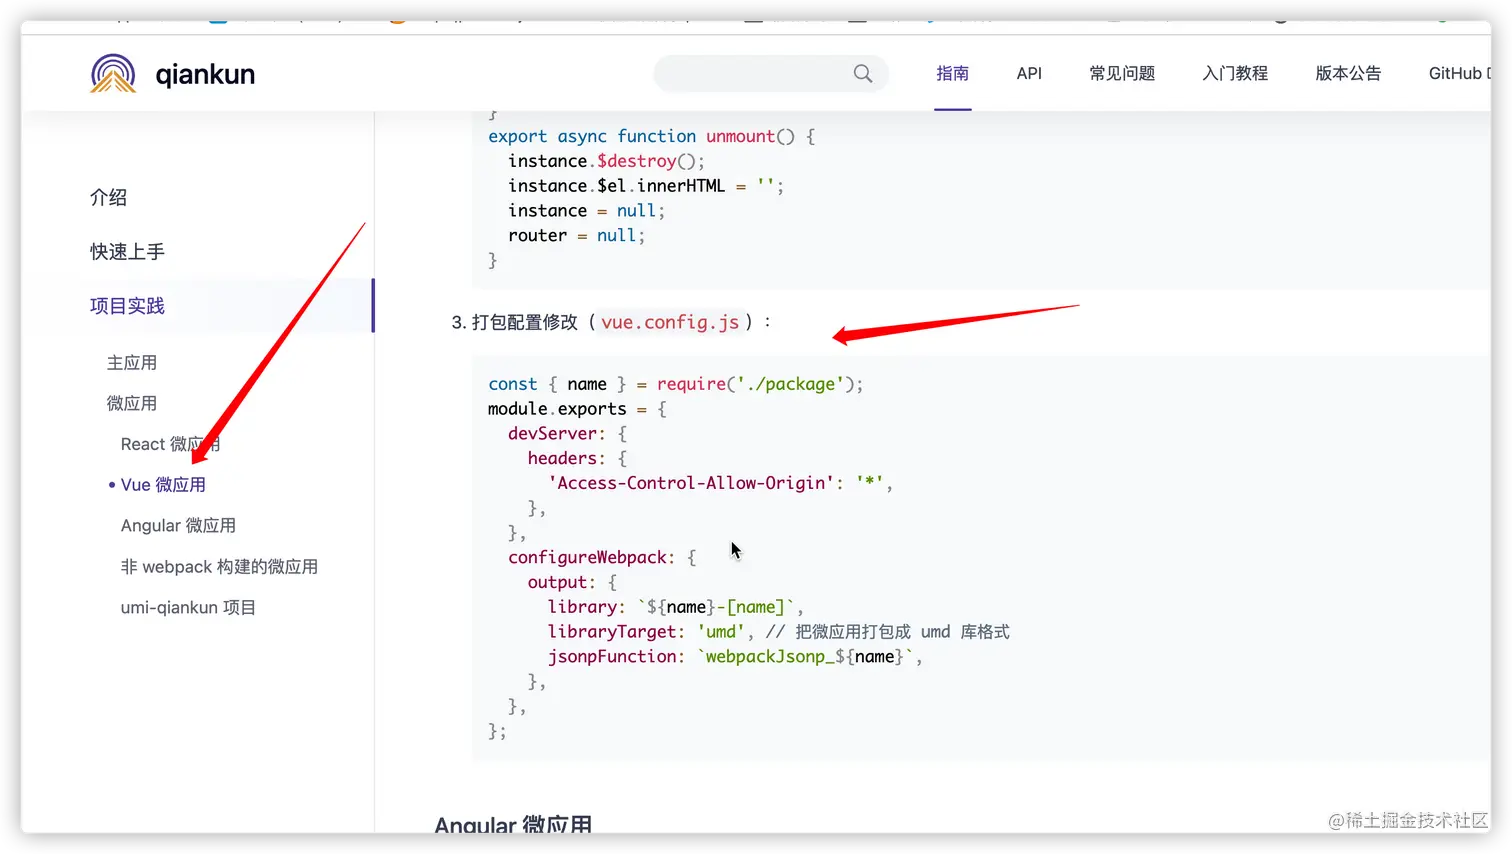The height and width of the screenshot is (854, 1512).
Task: Select 项目实践 in the sidebar
Action: click(x=127, y=305)
